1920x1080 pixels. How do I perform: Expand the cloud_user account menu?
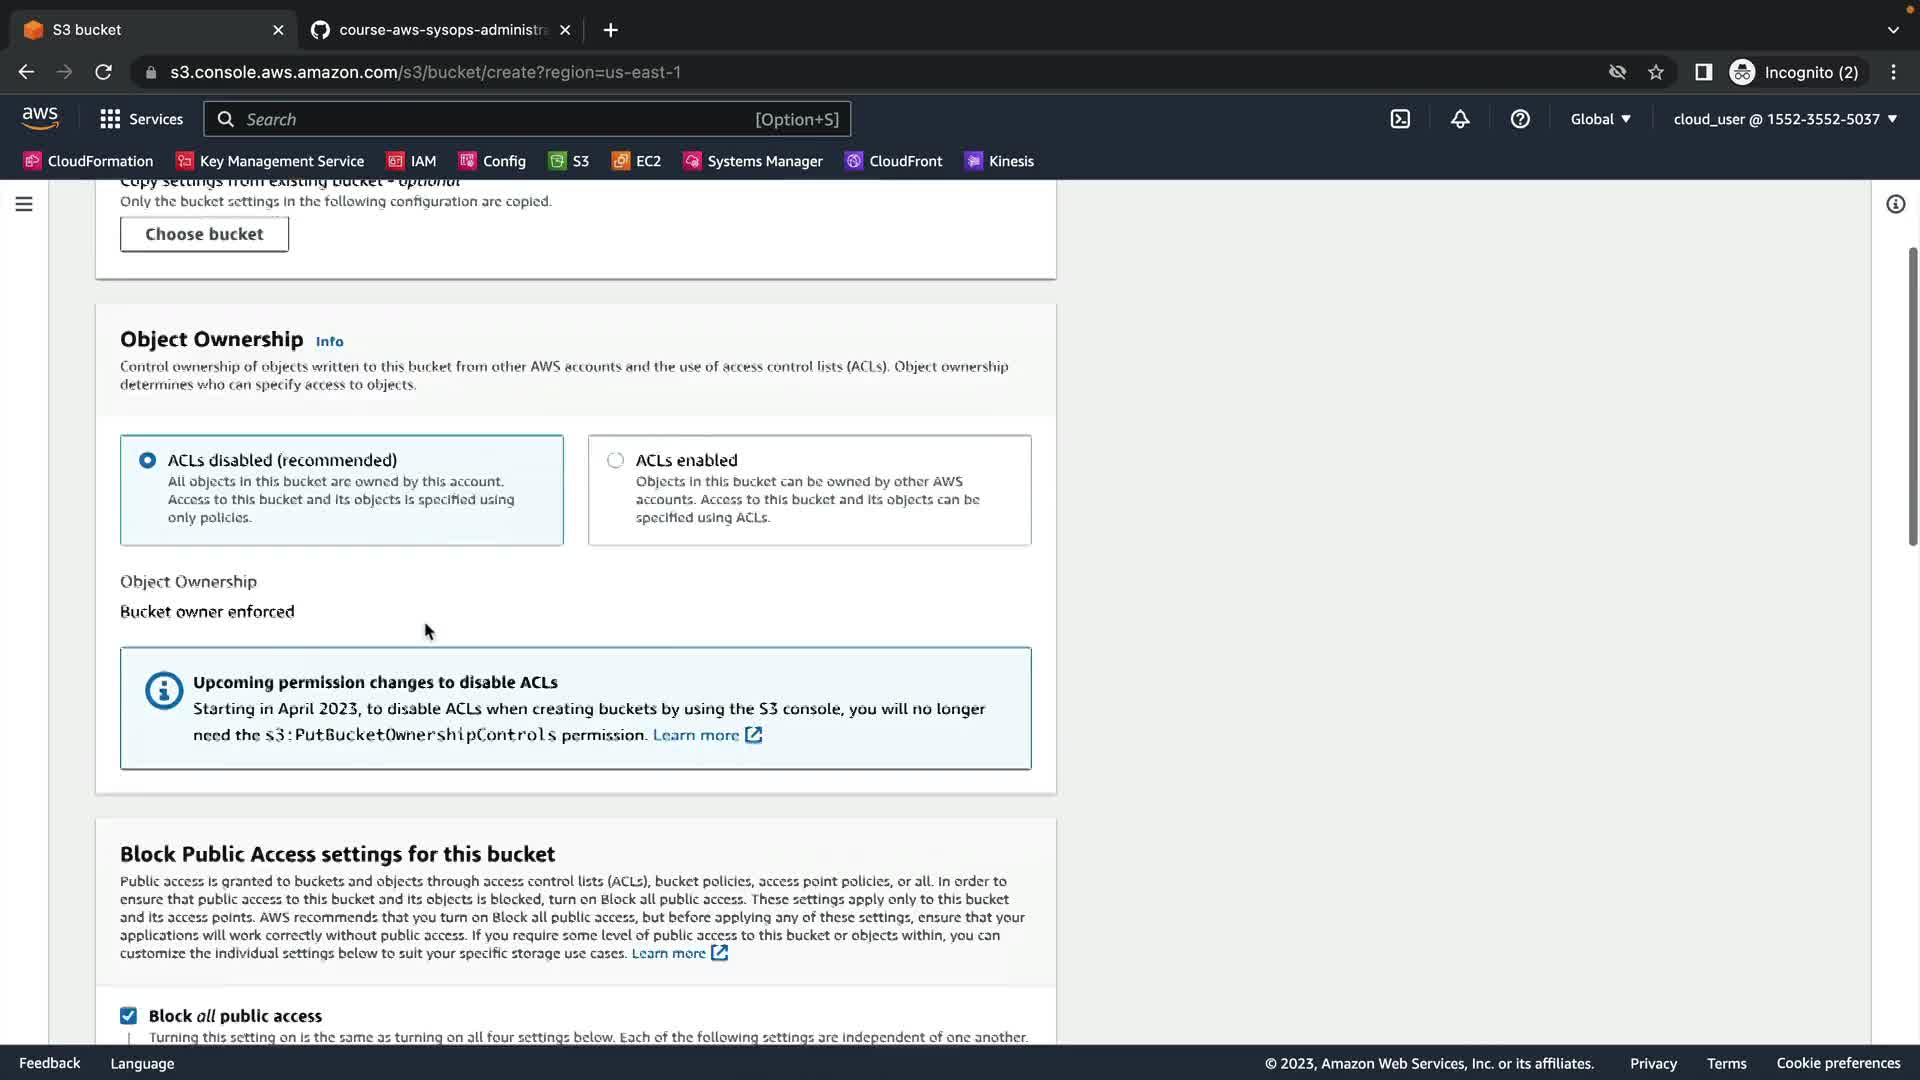click(x=1785, y=119)
